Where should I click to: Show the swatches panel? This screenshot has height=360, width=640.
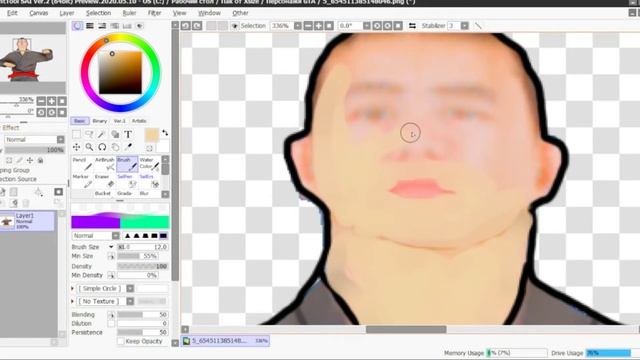tap(127, 26)
